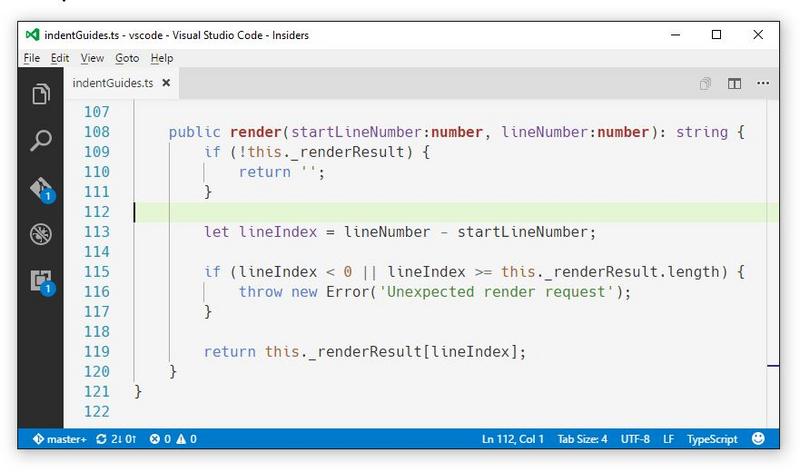The width and height of the screenshot is (800, 472).
Task: Click line number 121 in the gutter
Action: [x=97, y=391]
